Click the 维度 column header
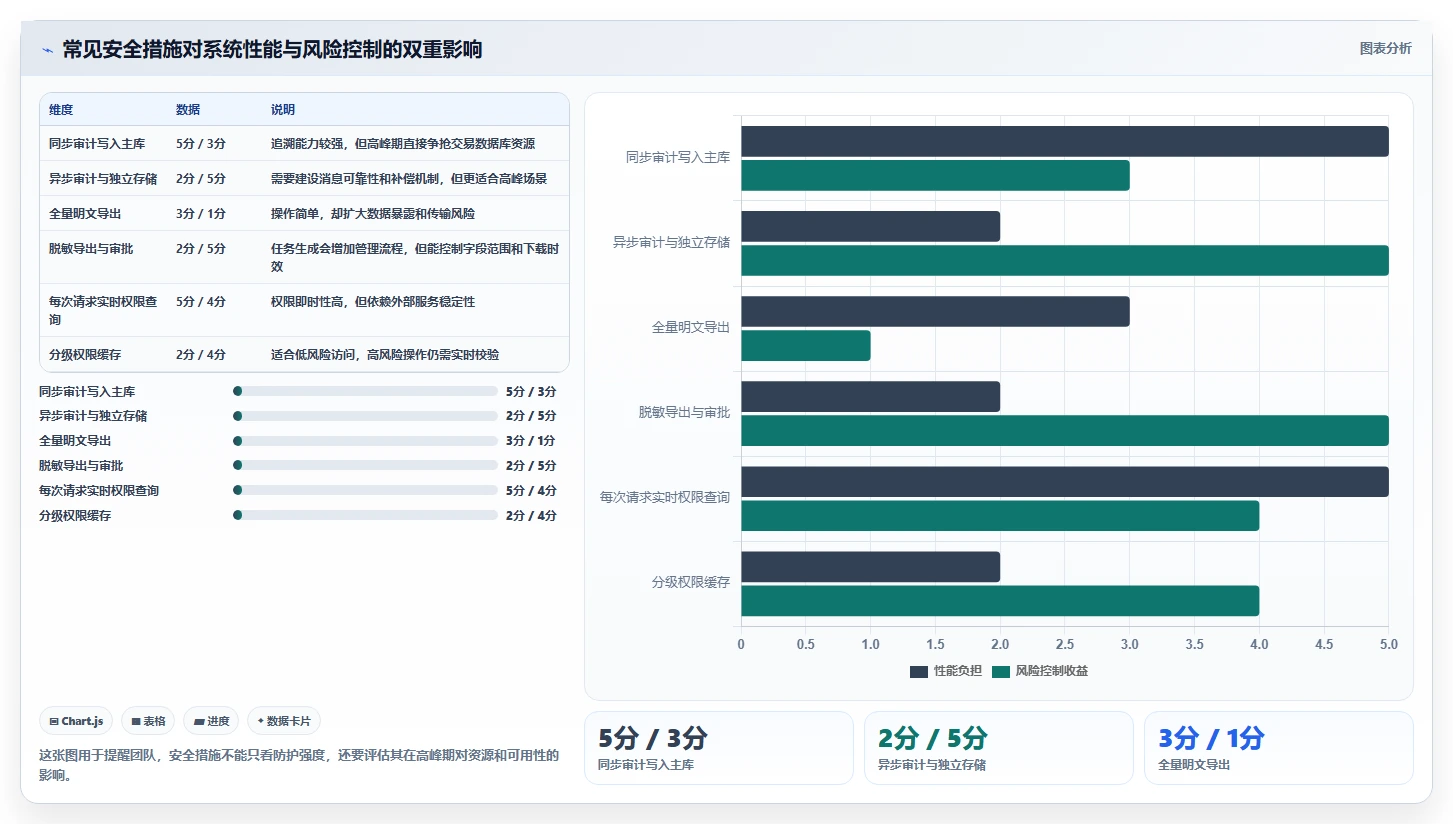Viewport: 1453px width, 824px height. click(x=61, y=109)
